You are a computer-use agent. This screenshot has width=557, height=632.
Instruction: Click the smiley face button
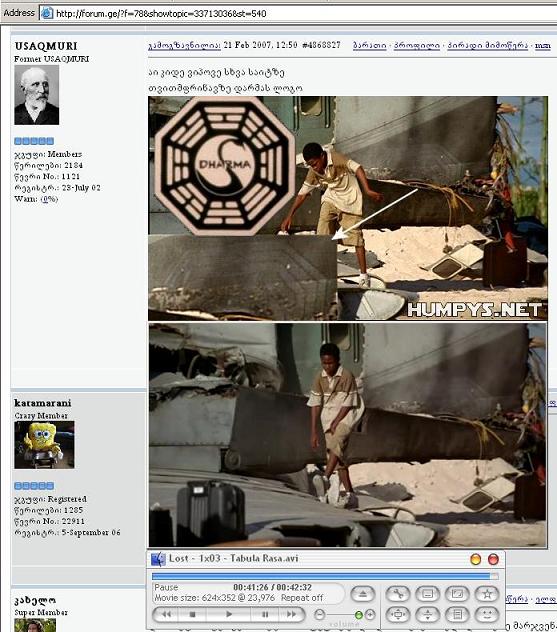[487, 615]
